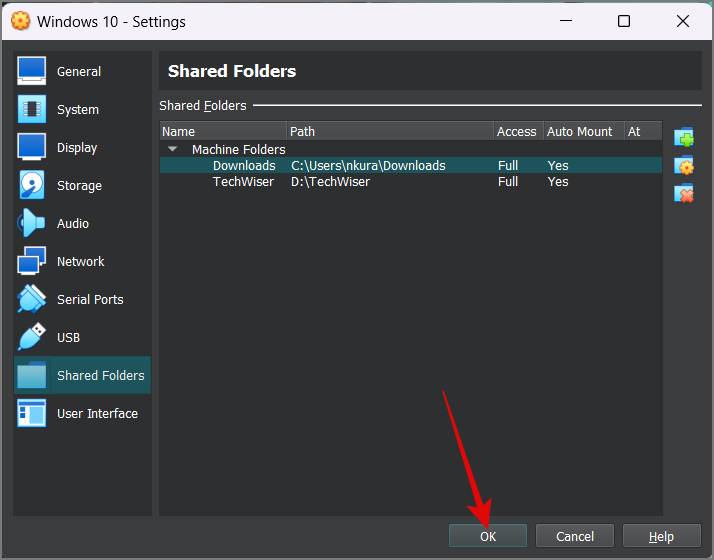The image size is (714, 560).
Task: Remove the selected shared folder
Action: click(684, 193)
